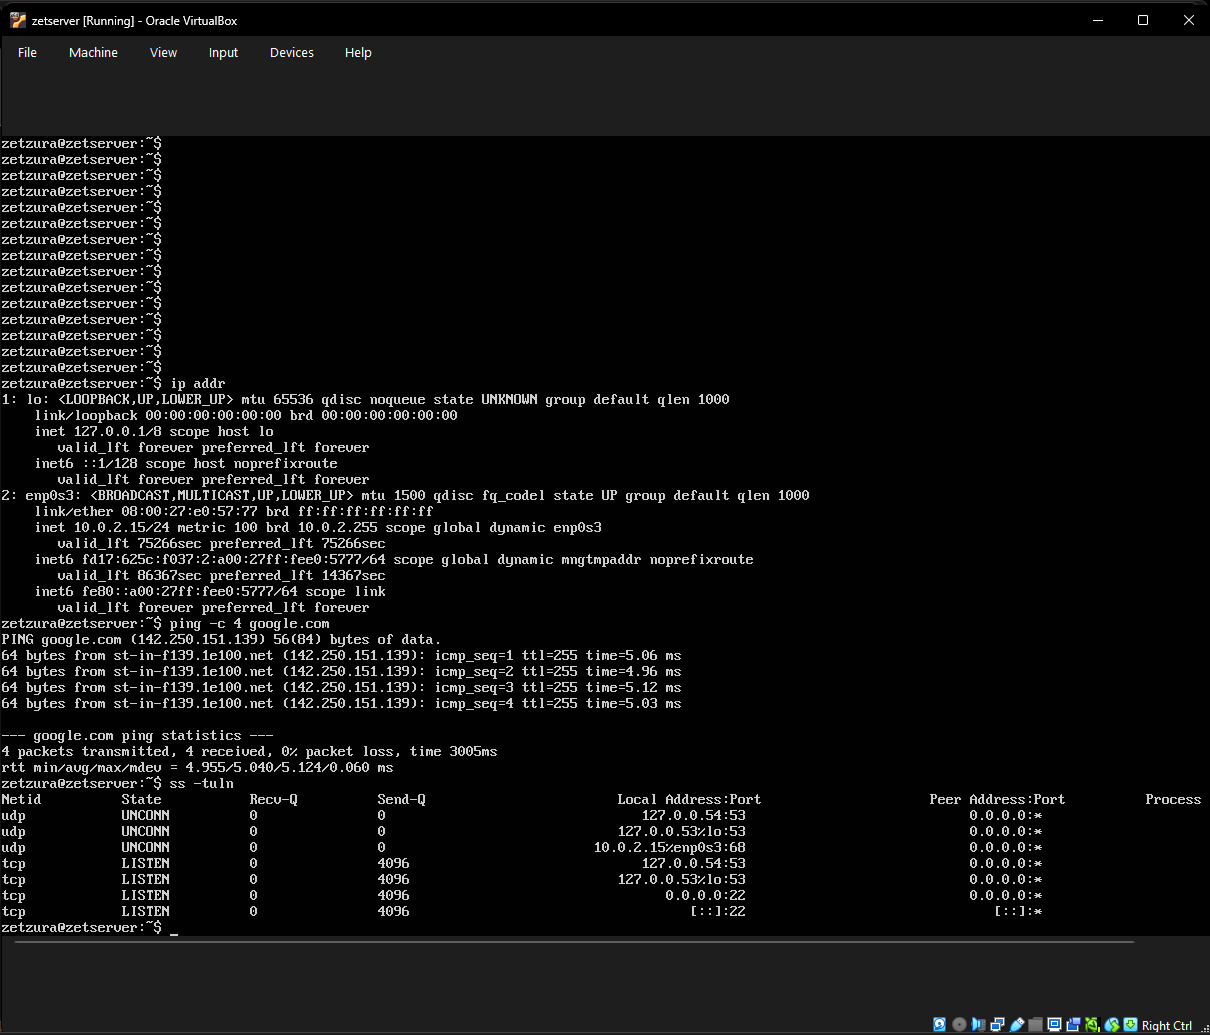Open the Input menu
1210x1035 pixels.
tap(223, 53)
